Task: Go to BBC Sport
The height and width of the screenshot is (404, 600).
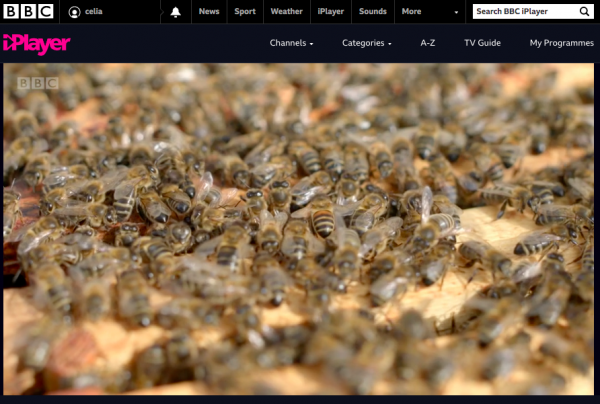Action: (245, 11)
